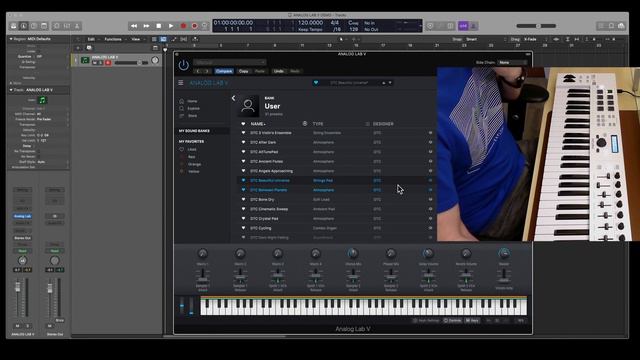Click the User bank avatar thumbnail
This screenshot has width=640, height=360.
tap(248, 106)
